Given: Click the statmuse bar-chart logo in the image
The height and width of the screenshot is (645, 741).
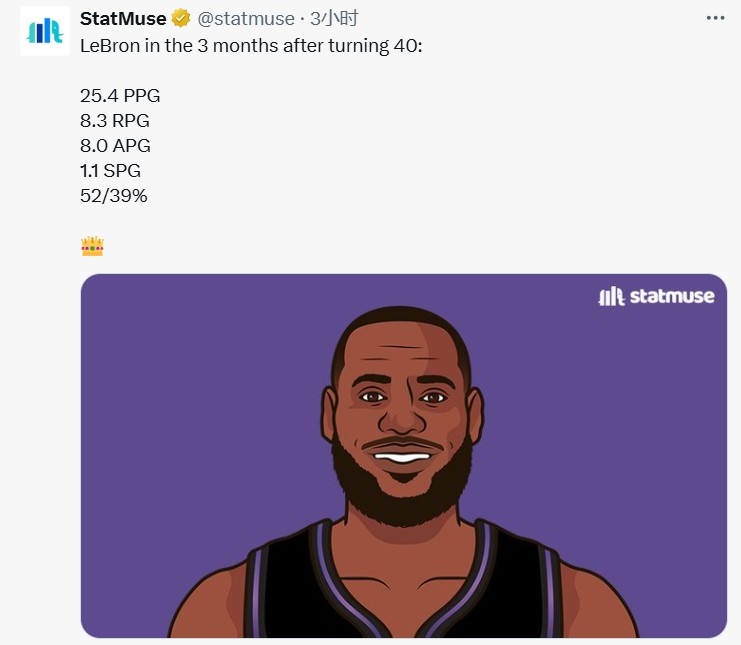Looking at the screenshot, I should [611, 296].
